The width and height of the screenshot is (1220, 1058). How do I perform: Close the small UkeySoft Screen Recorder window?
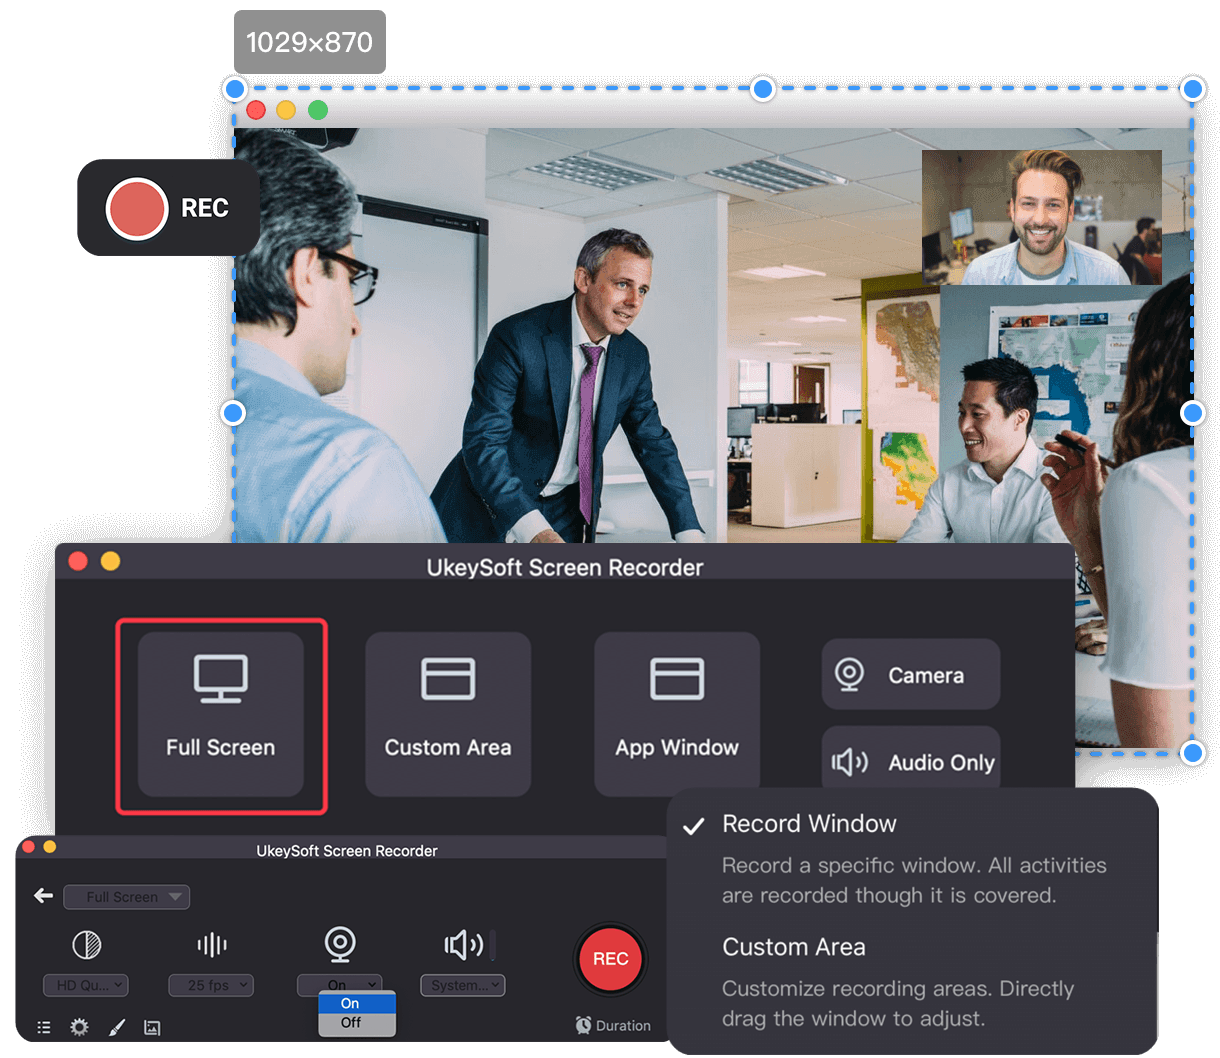pyautogui.click(x=28, y=847)
